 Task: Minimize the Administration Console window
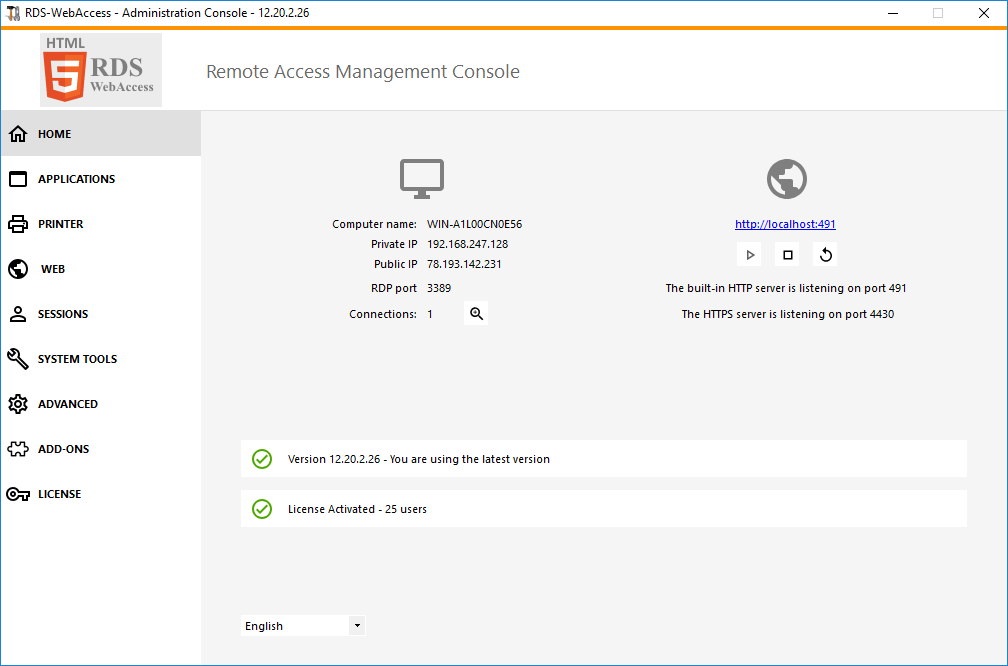point(892,13)
